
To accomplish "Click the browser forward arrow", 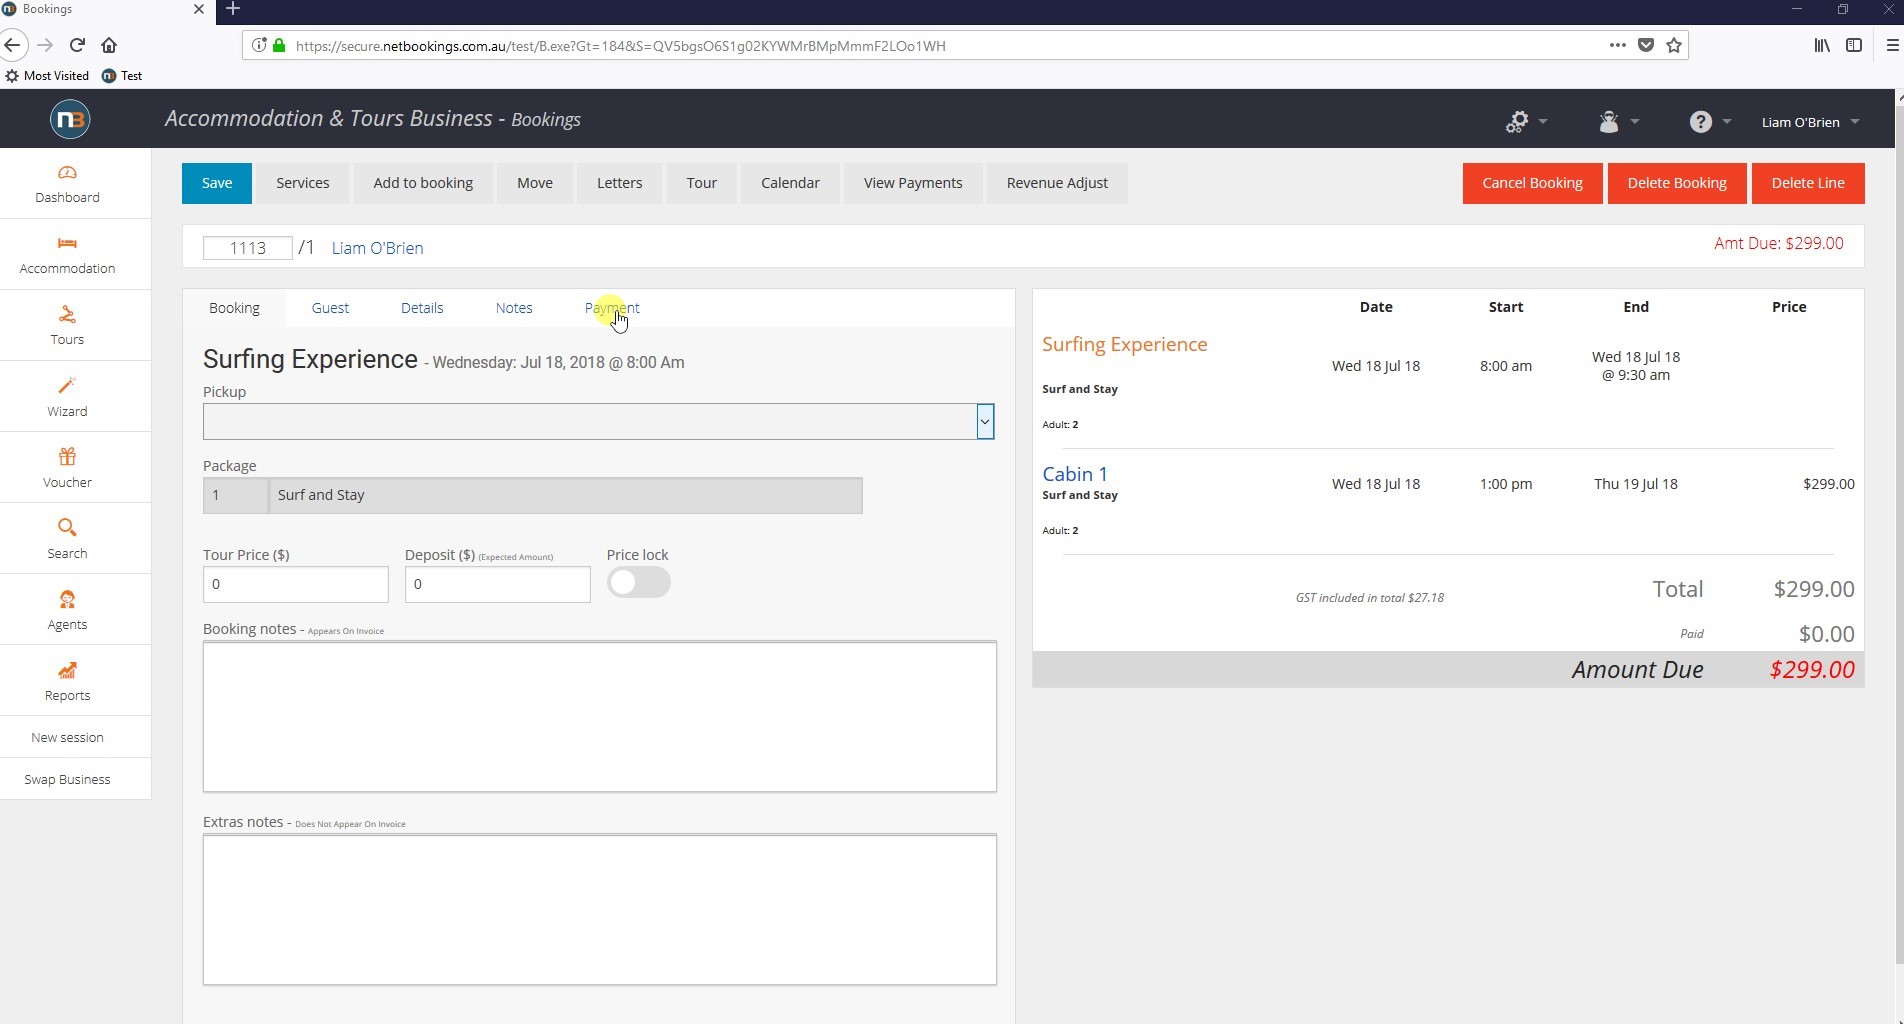I will click(45, 45).
